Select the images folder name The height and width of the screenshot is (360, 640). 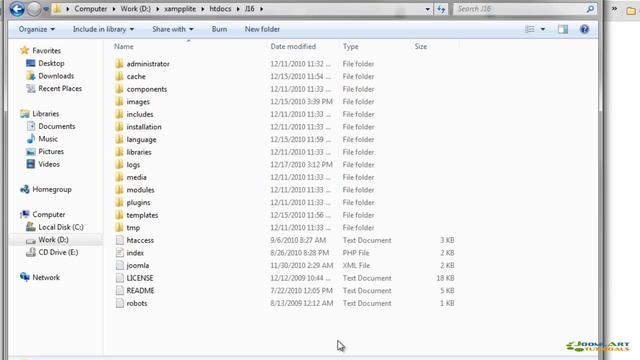coord(138,102)
